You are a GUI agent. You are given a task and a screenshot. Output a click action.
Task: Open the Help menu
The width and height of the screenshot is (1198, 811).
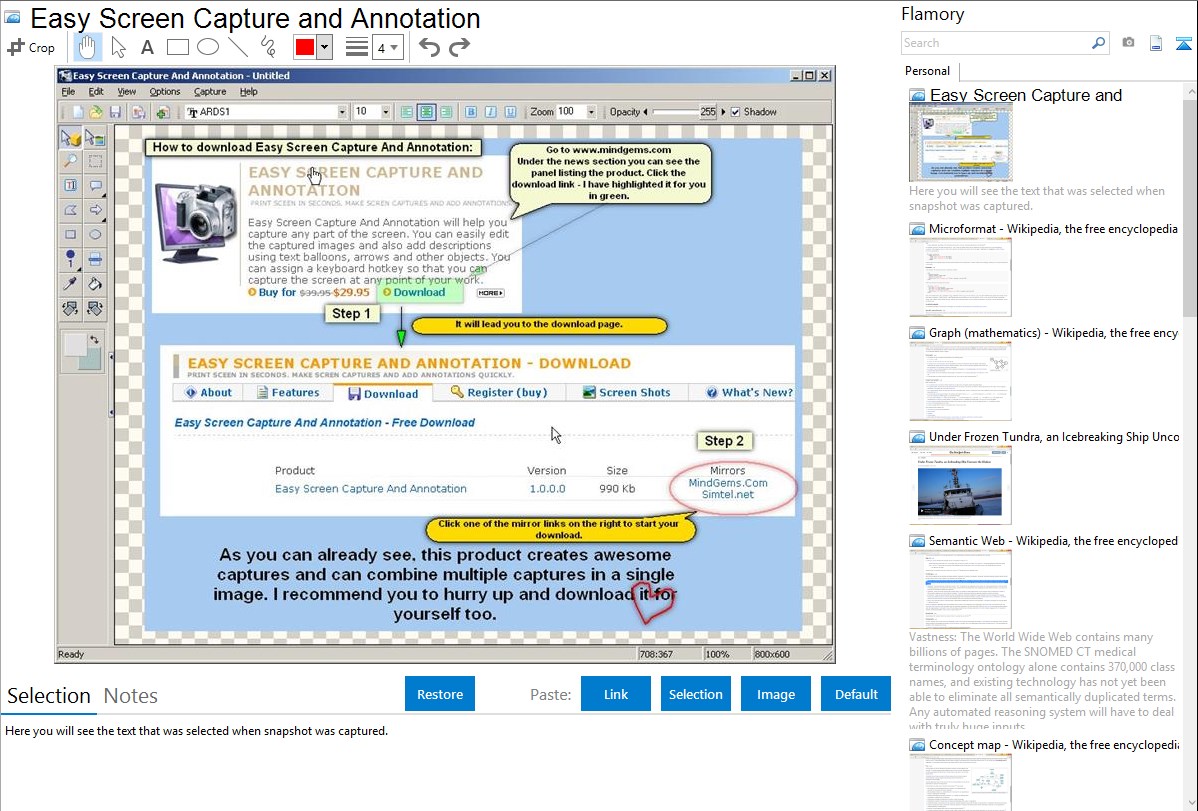tap(248, 92)
